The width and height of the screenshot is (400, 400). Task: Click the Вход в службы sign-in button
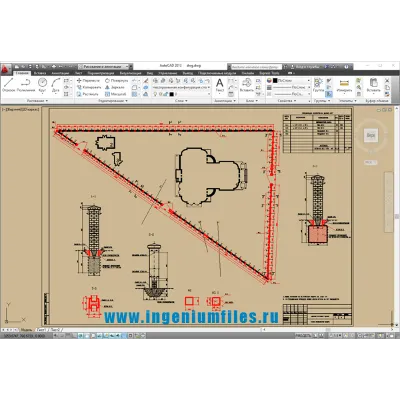click(x=305, y=67)
